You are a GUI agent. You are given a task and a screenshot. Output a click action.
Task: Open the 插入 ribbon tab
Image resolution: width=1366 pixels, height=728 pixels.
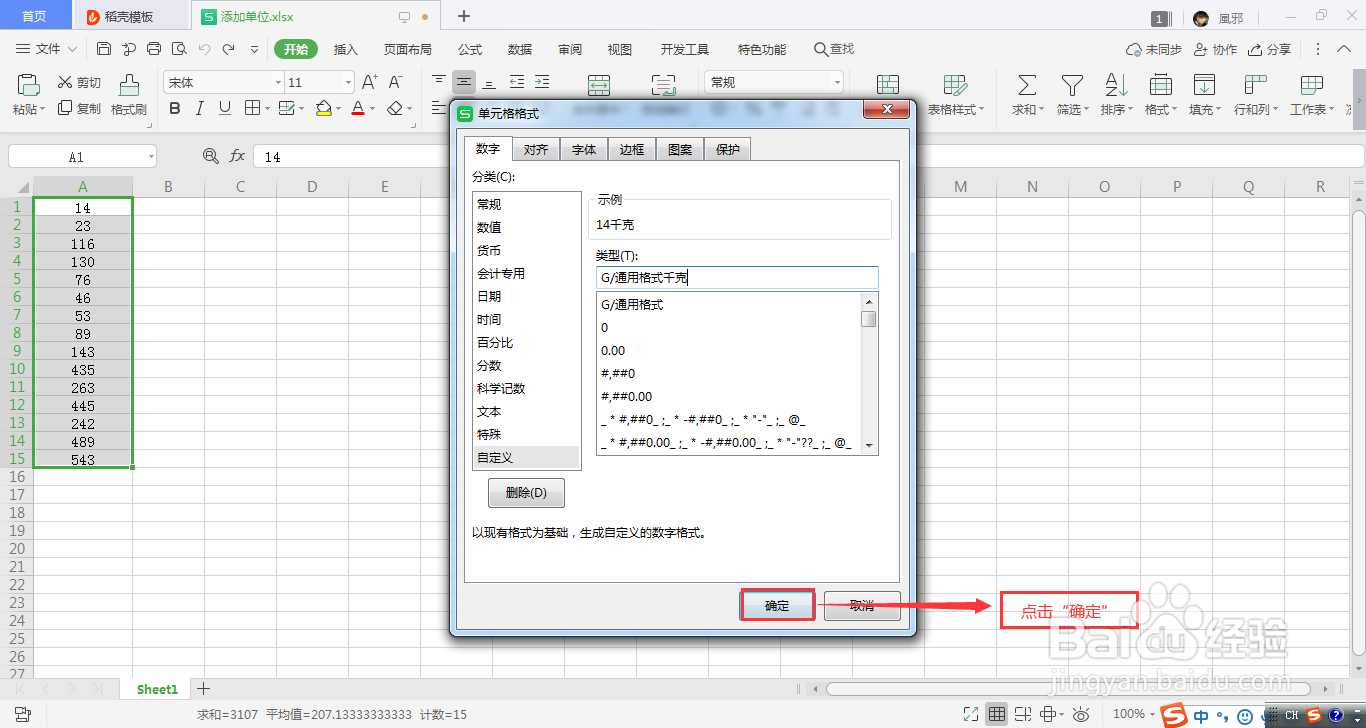click(345, 48)
